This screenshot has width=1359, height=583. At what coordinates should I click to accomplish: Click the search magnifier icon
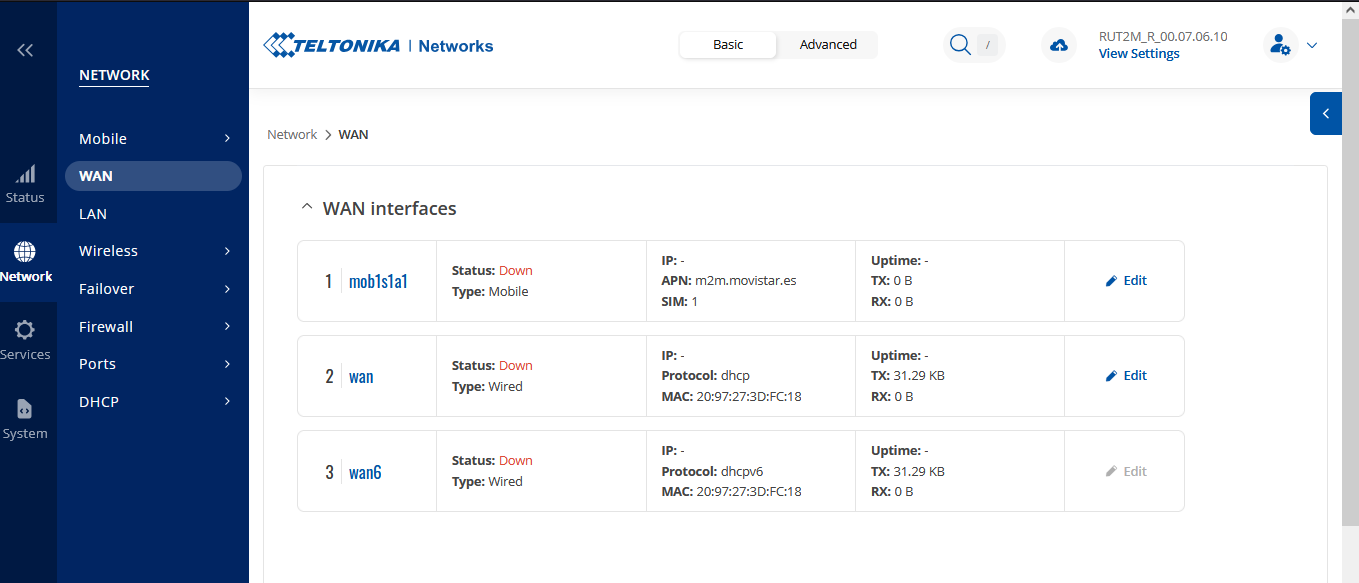coord(960,45)
